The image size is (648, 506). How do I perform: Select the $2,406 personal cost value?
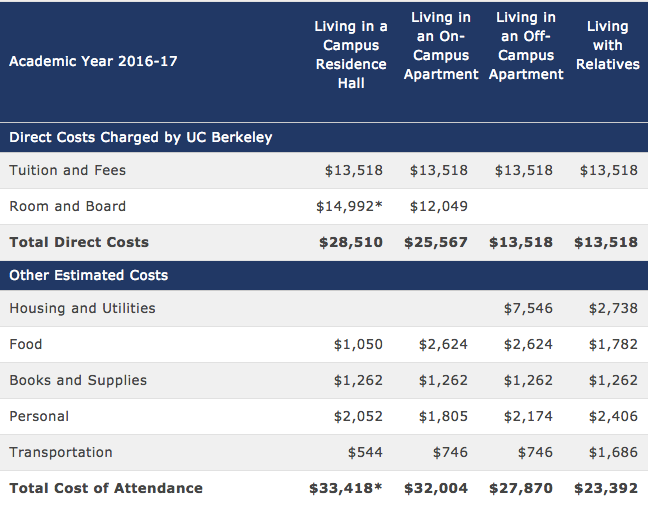click(613, 416)
